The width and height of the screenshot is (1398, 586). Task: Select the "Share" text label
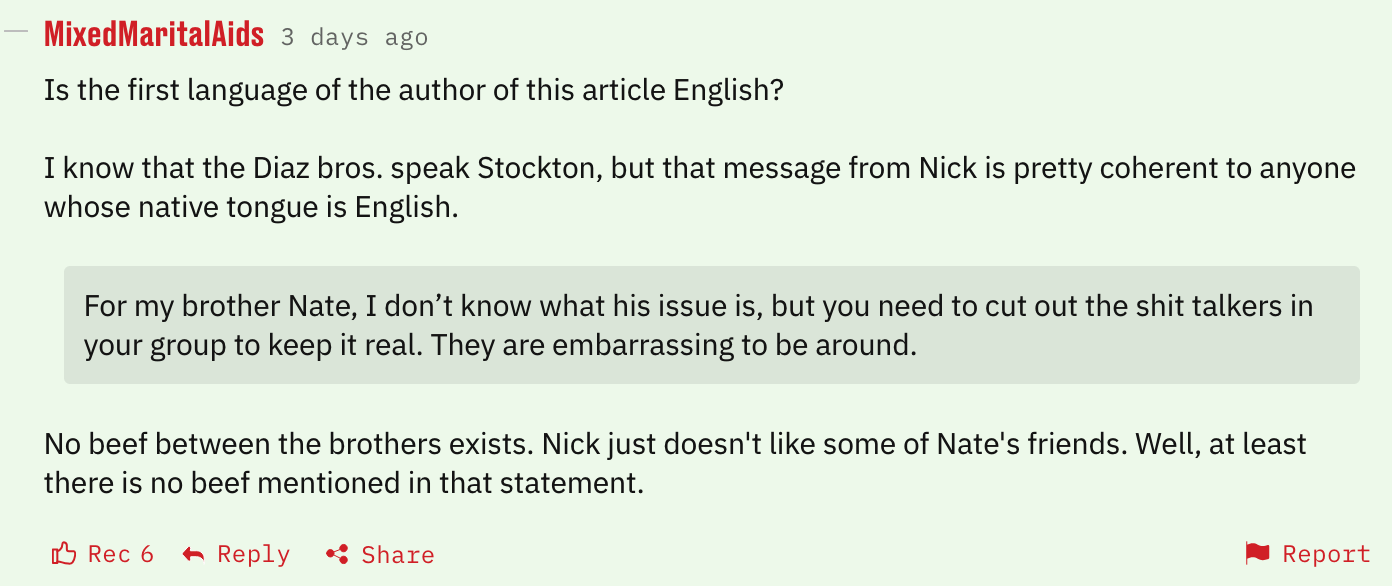tap(397, 554)
